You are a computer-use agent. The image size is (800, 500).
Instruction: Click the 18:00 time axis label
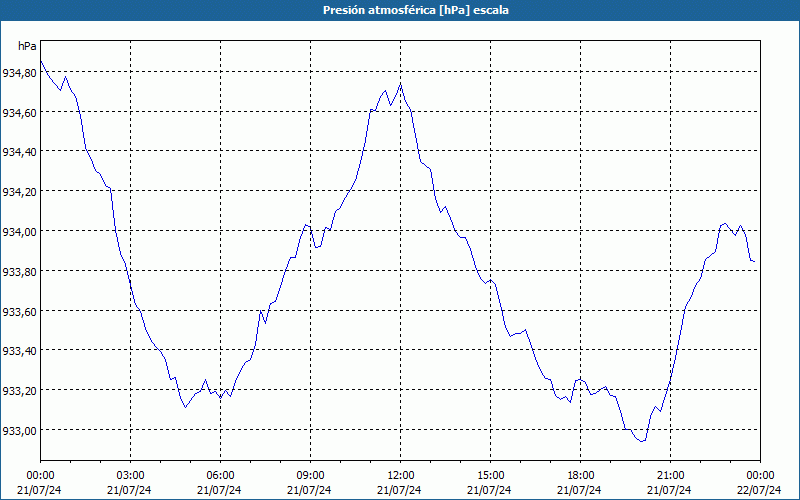pos(580,476)
